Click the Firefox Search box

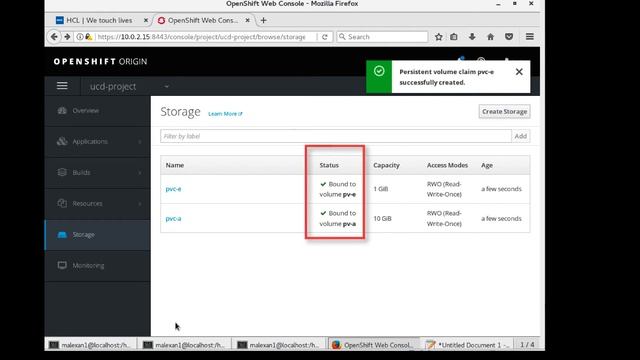click(382, 37)
